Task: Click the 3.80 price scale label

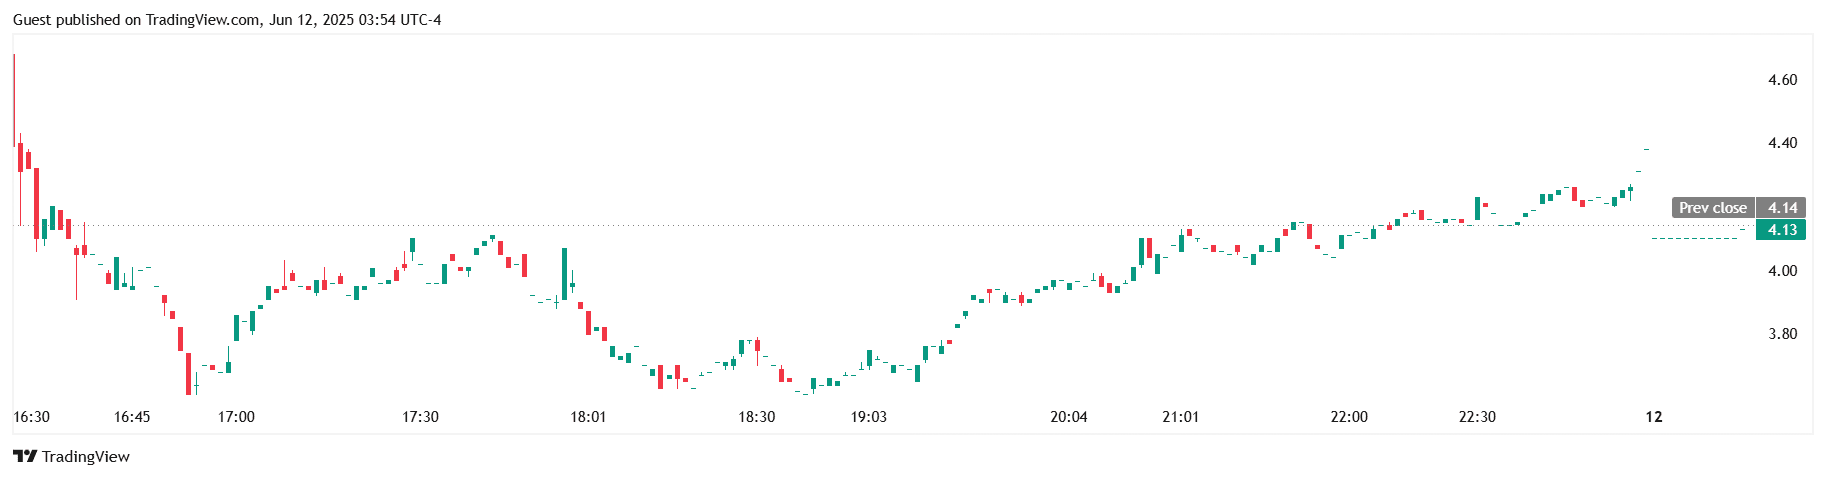Action: point(1782,334)
